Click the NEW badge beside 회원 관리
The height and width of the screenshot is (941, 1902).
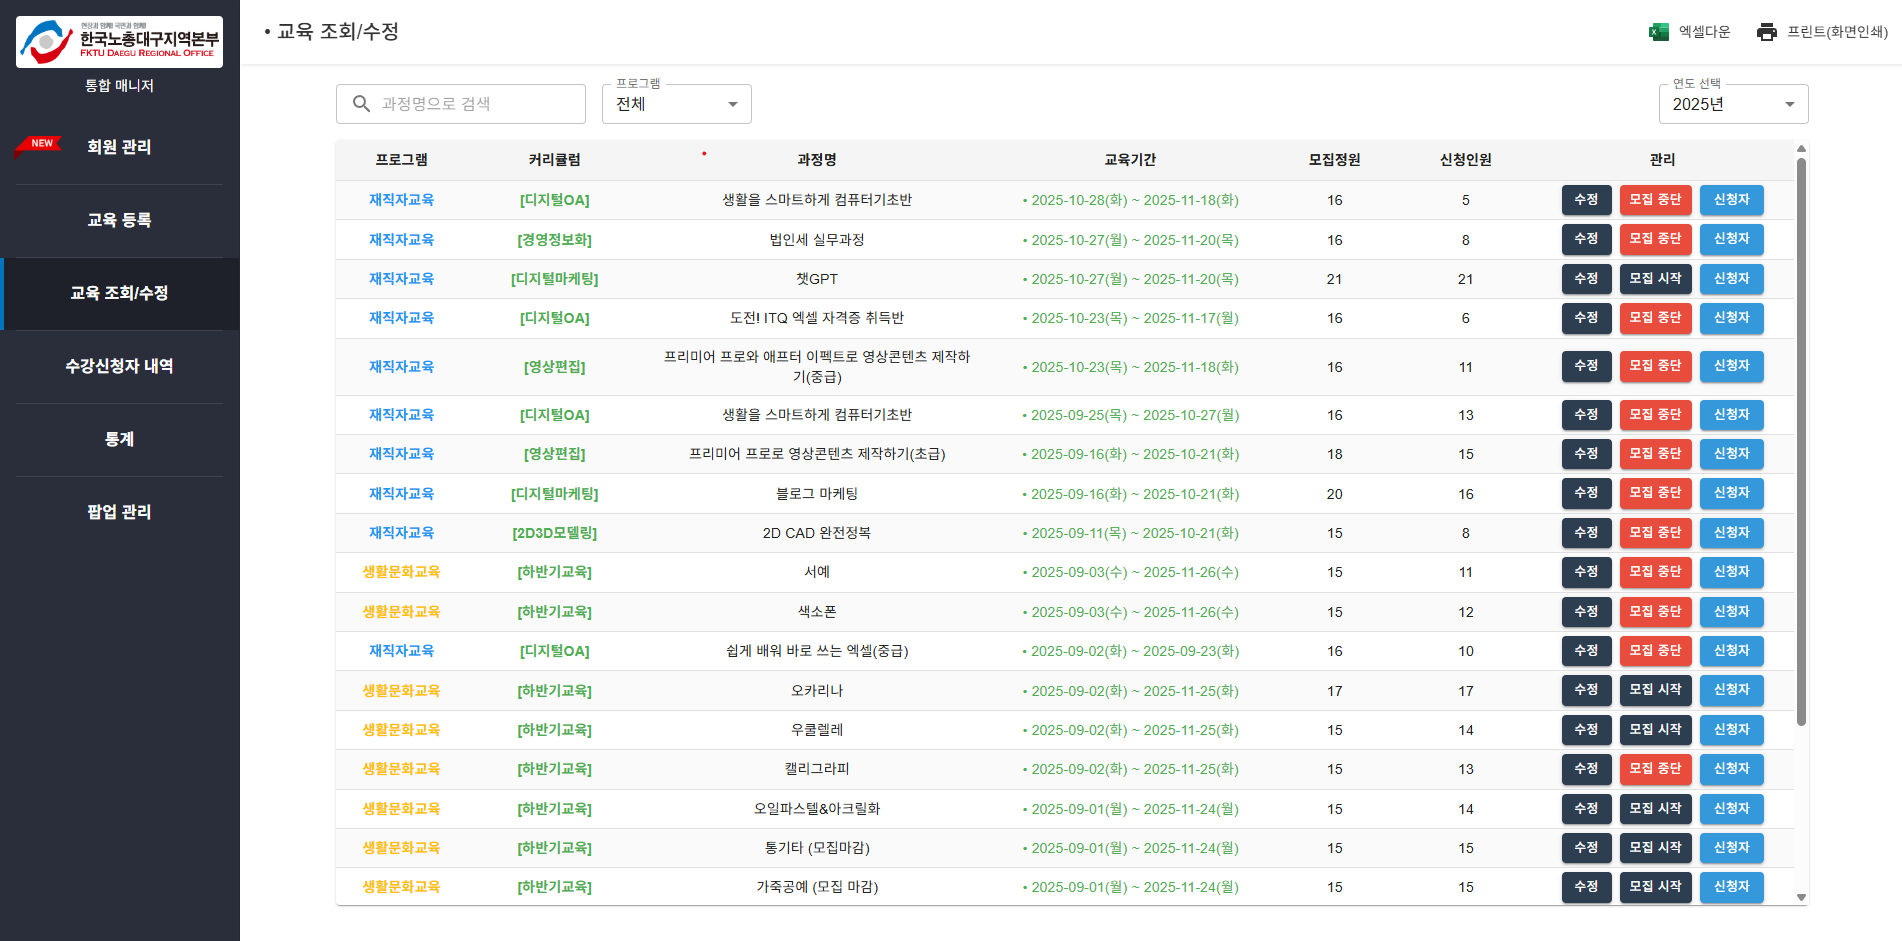[x=40, y=144]
